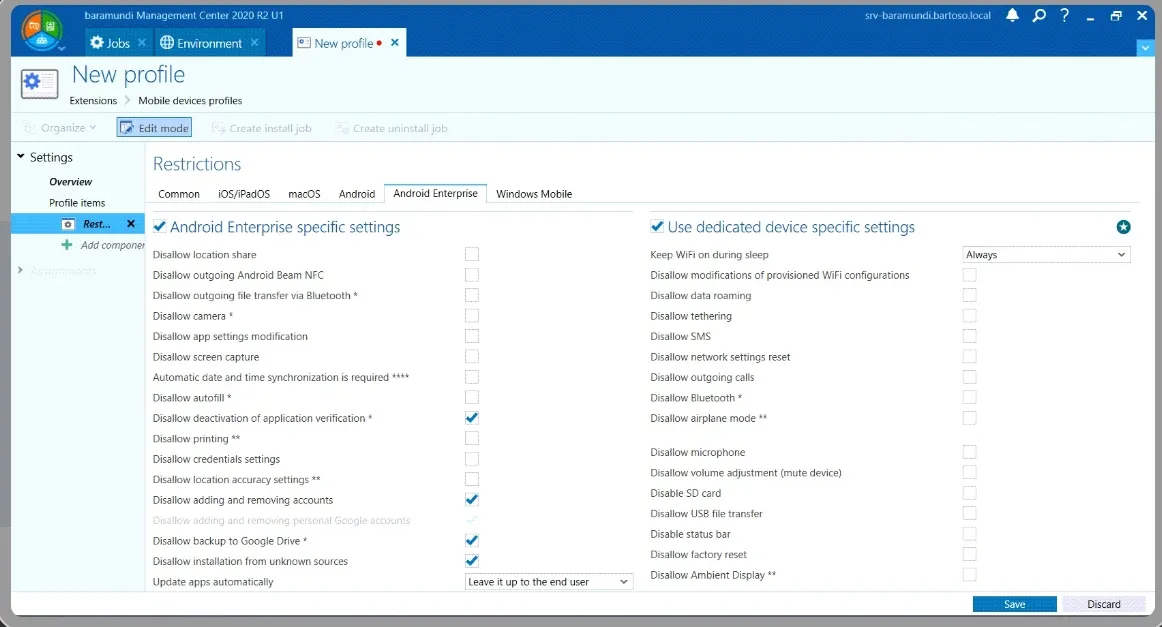Open the Organize dropdown
Screen dimensions: 1162x627
tap(61, 127)
